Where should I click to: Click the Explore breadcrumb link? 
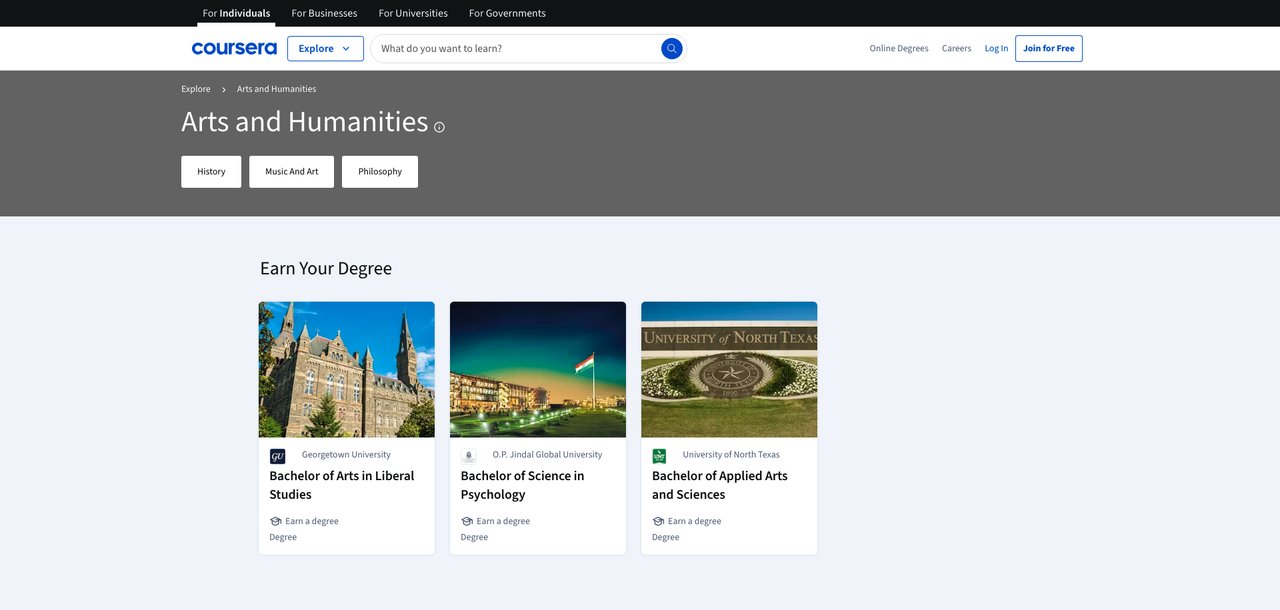point(196,89)
